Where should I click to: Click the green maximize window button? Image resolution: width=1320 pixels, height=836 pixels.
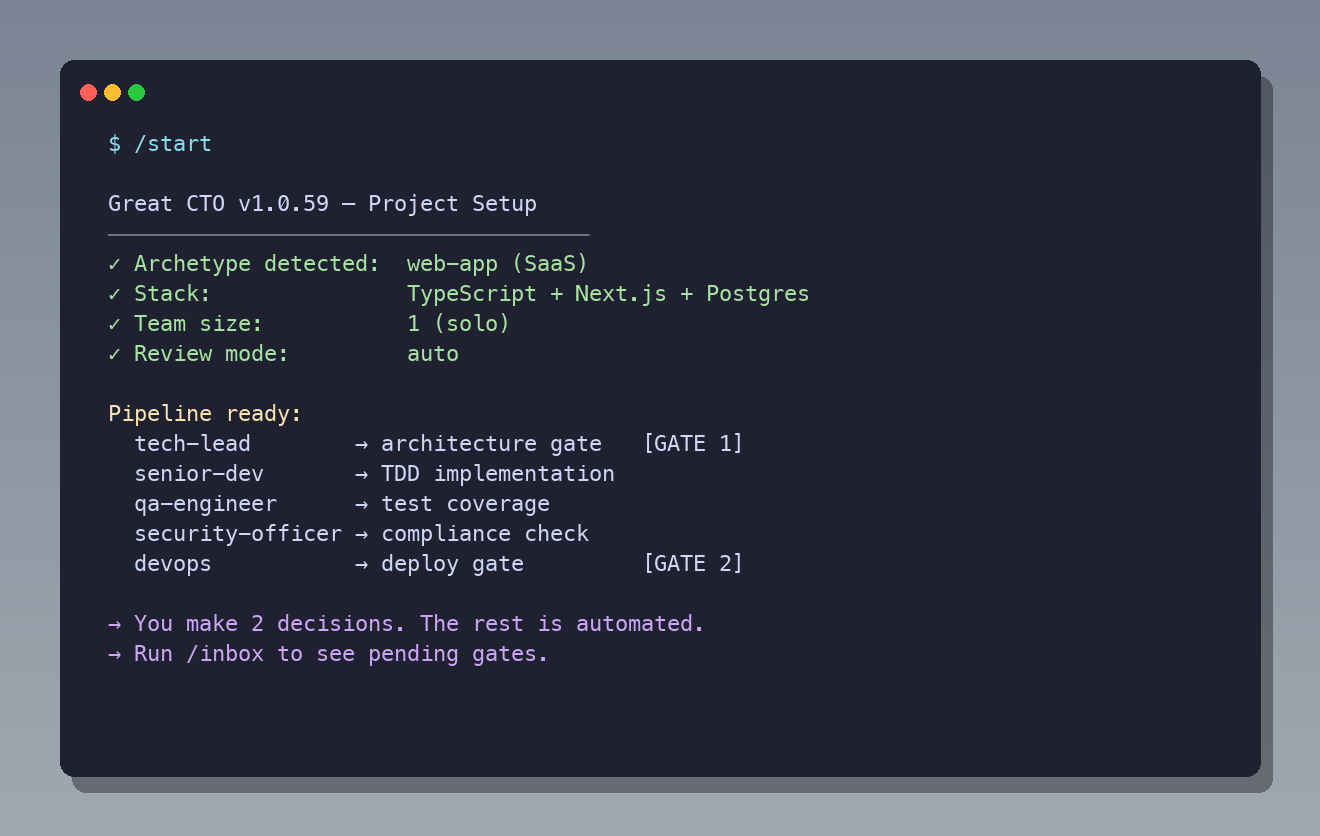136,93
